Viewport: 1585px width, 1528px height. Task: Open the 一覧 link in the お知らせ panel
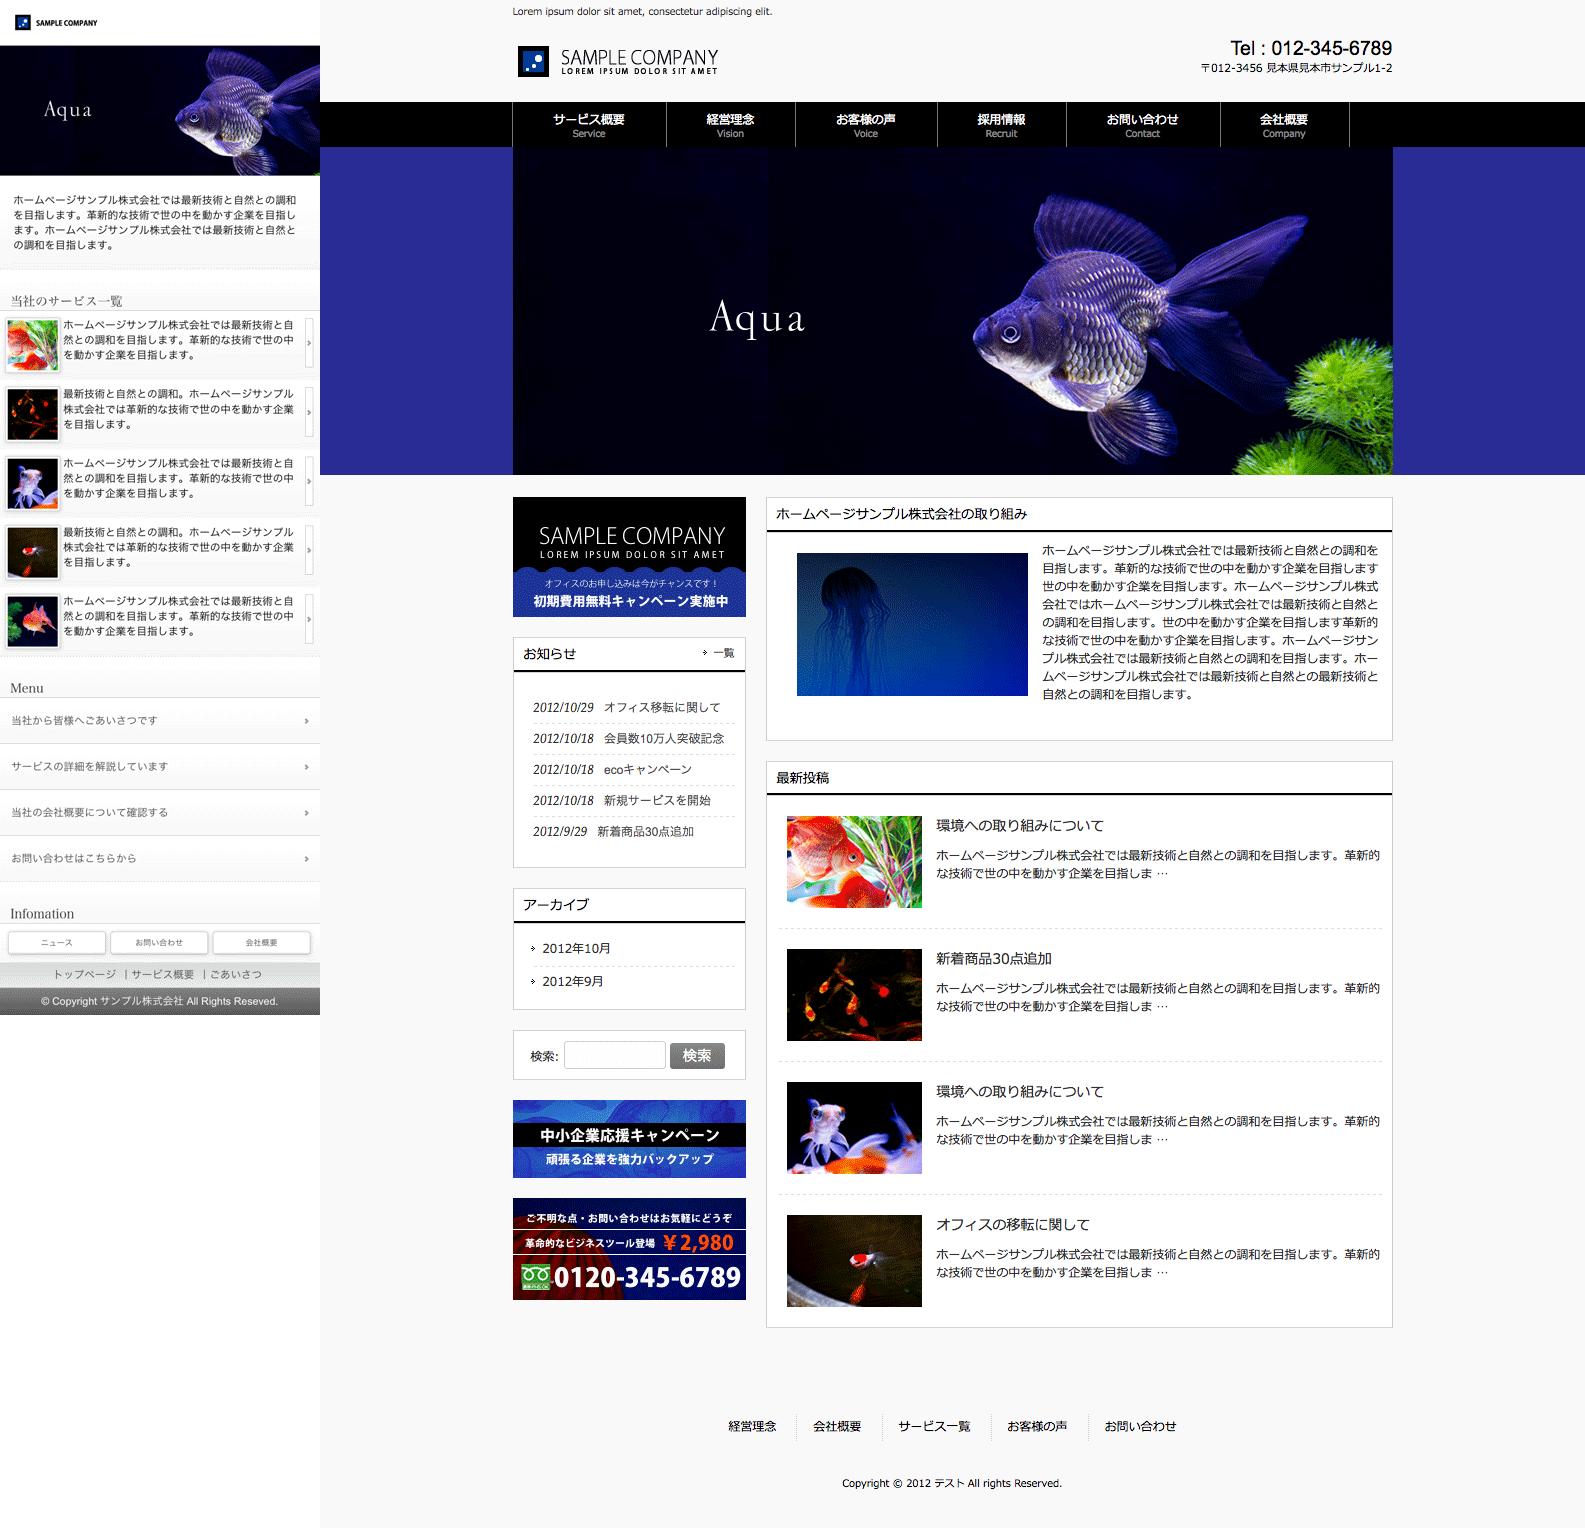click(722, 653)
